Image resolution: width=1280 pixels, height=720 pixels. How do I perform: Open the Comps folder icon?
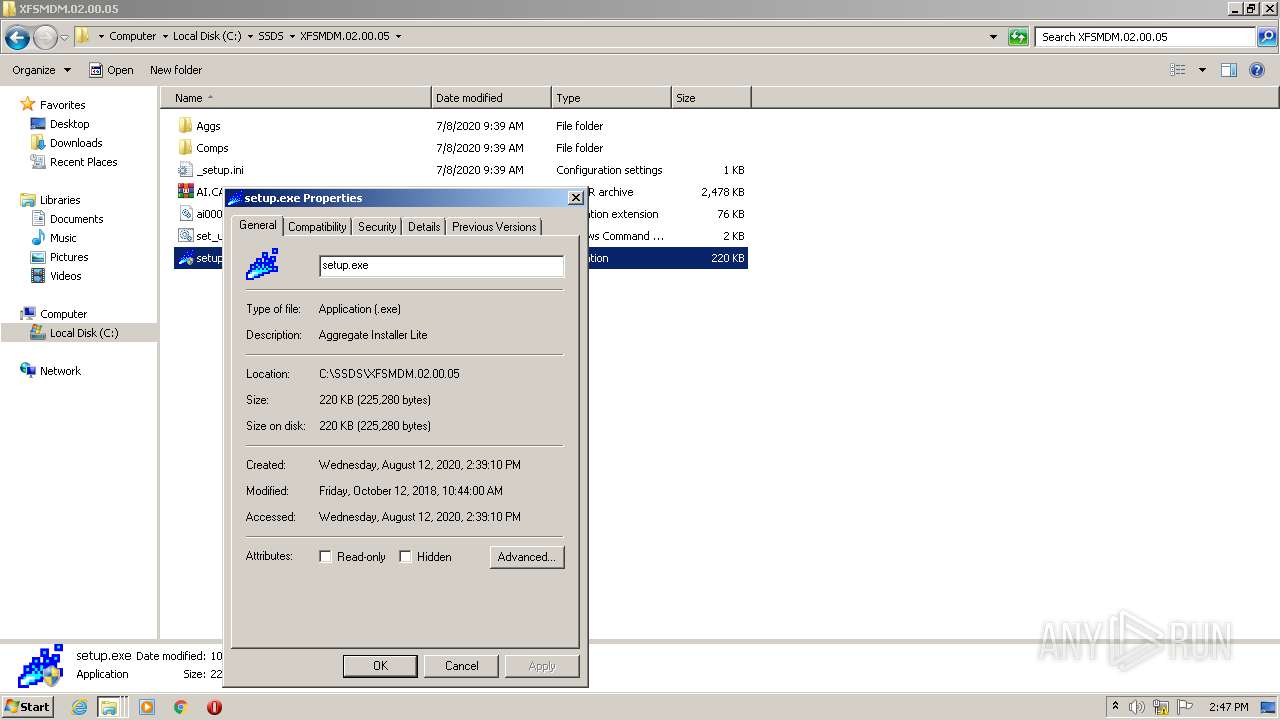(x=185, y=148)
